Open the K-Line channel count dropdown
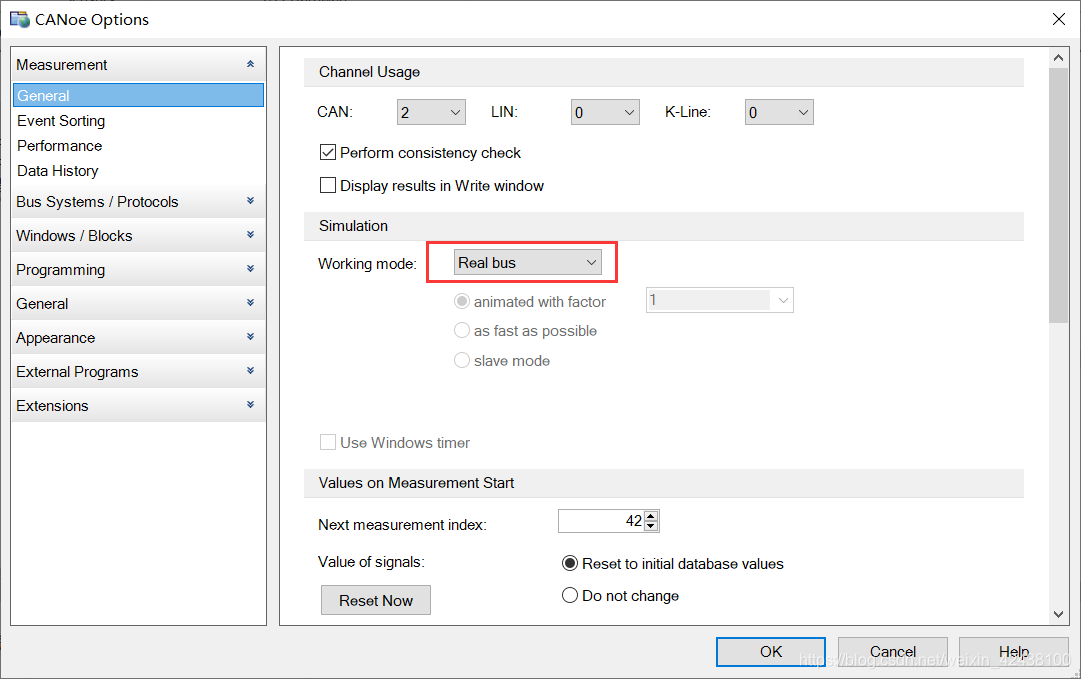The width and height of the screenshot is (1081, 679). (779, 112)
